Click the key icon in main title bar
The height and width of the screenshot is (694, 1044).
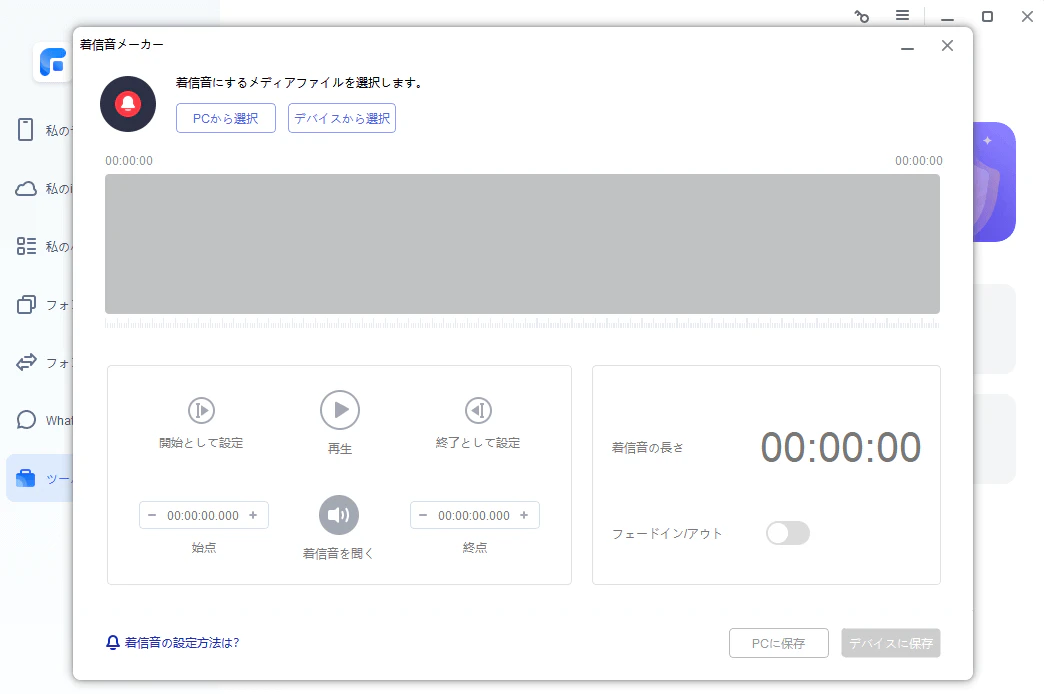862,16
